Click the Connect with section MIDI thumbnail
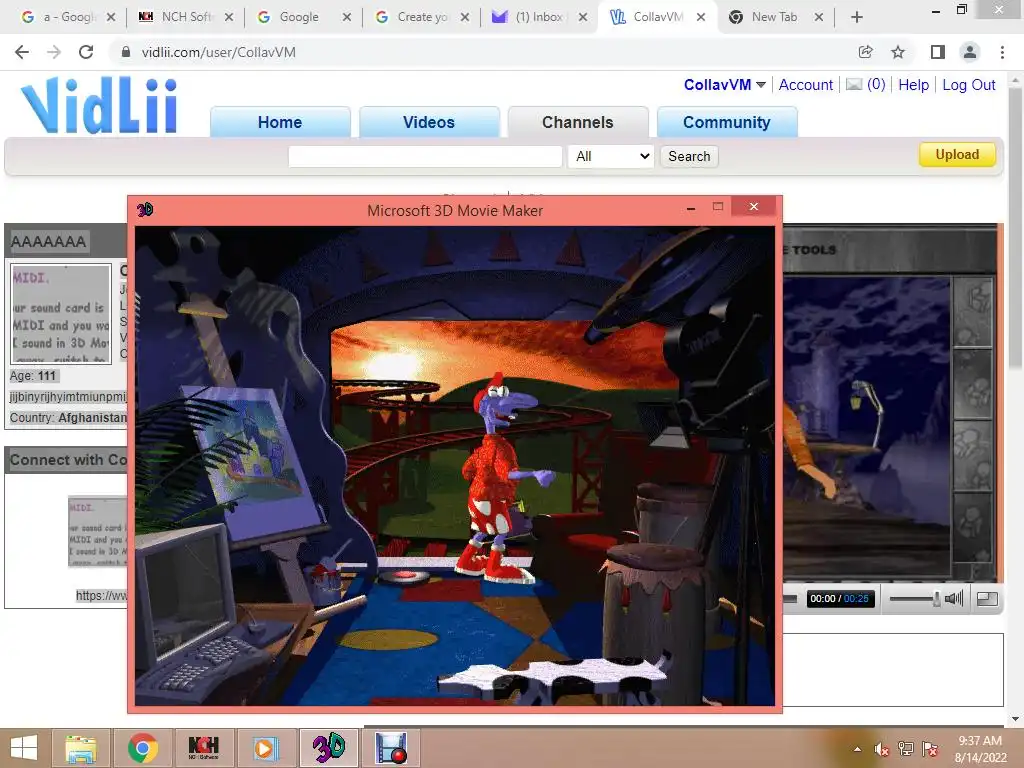Image resolution: width=1024 pixels, height=768 pixels. coord(98,532)
